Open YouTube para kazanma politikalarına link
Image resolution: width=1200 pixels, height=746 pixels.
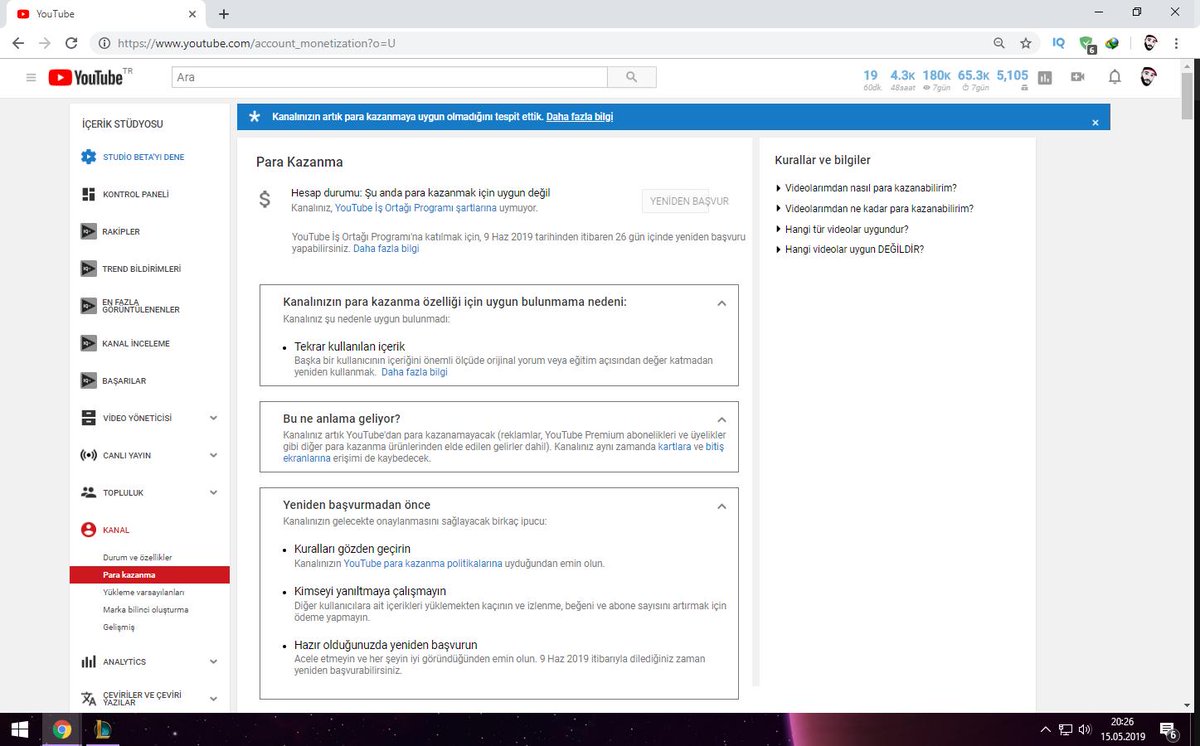(x=423, y=563)
